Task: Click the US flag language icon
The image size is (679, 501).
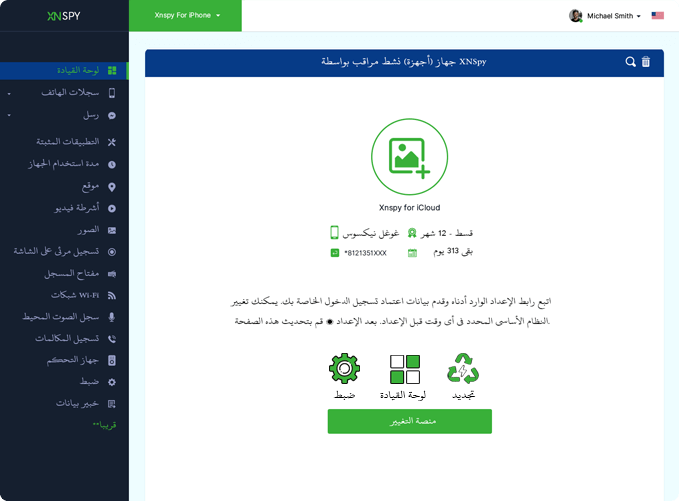Action: click(657, 16)
